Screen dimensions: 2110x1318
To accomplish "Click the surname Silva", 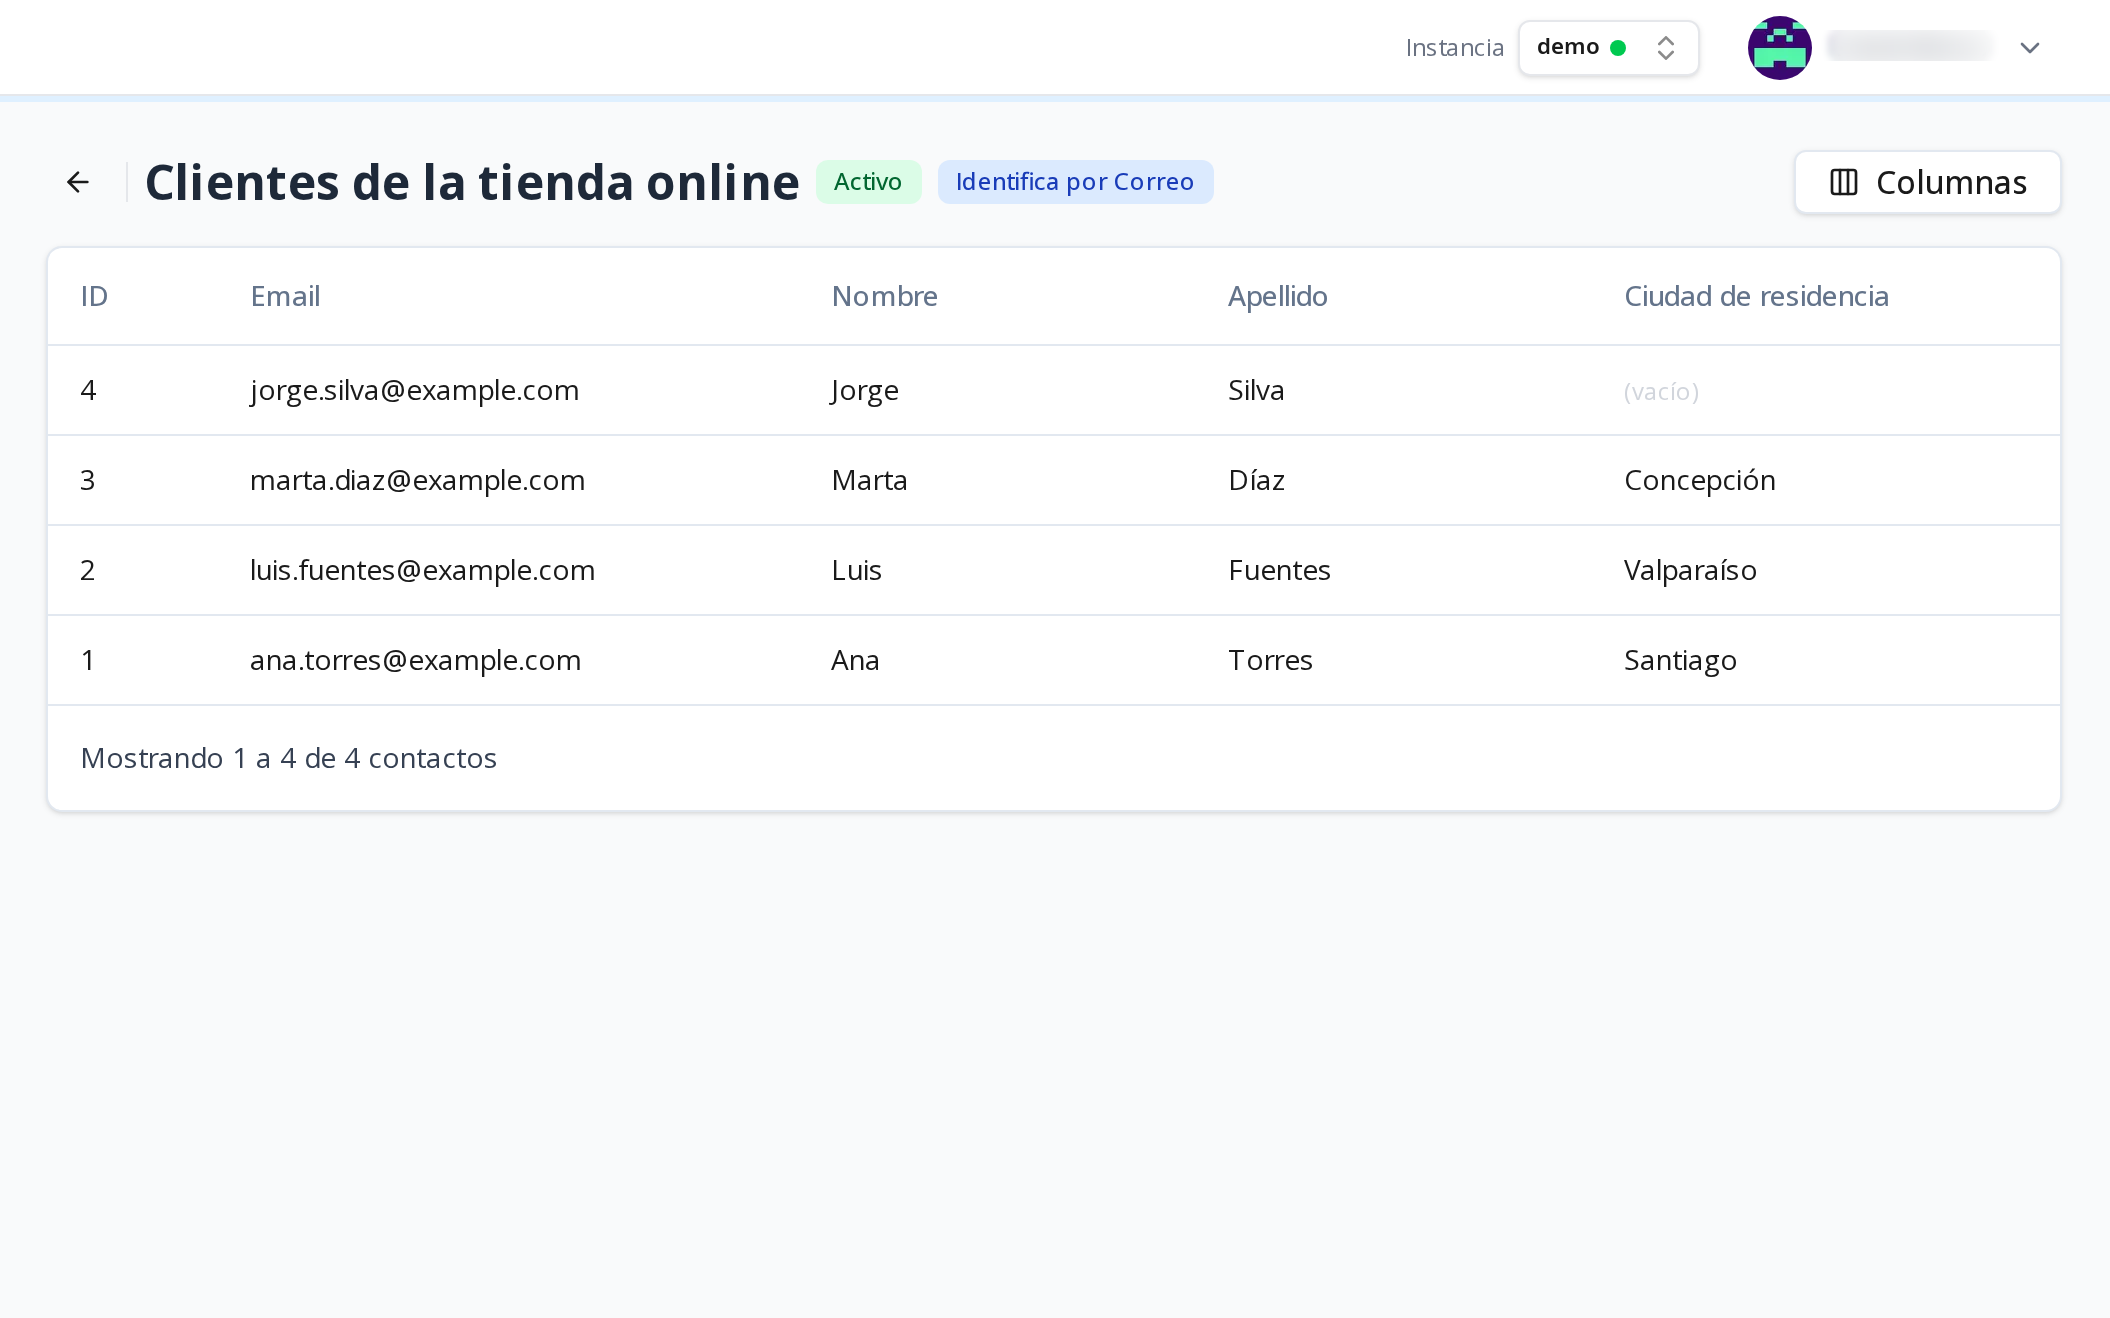I will [1256, 390].
